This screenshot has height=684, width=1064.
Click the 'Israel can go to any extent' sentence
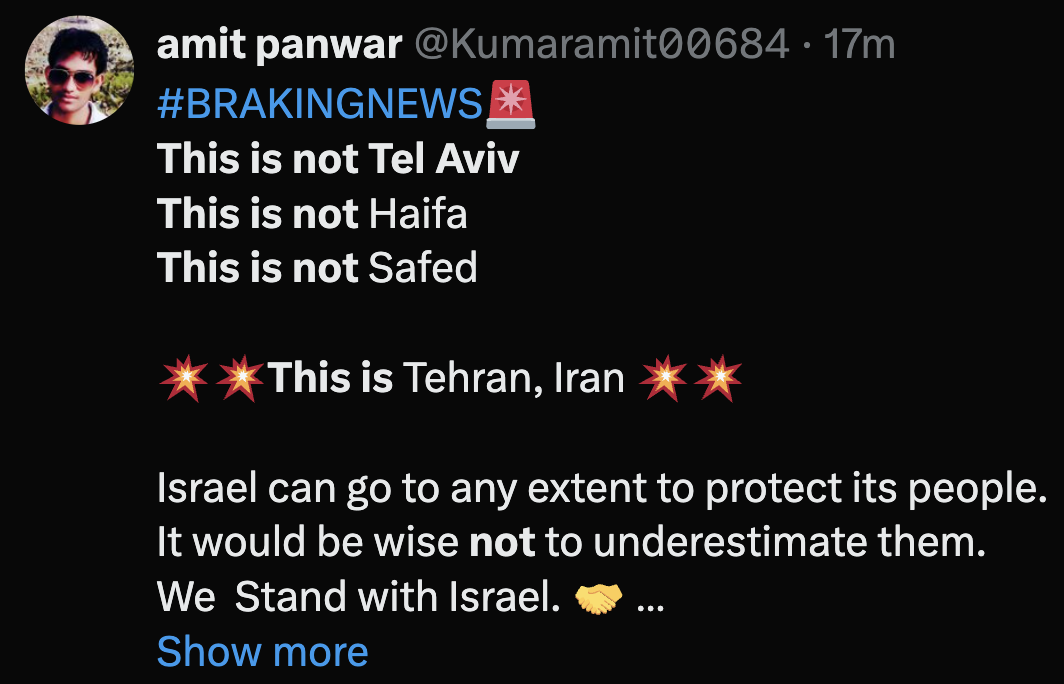[600, 488]
